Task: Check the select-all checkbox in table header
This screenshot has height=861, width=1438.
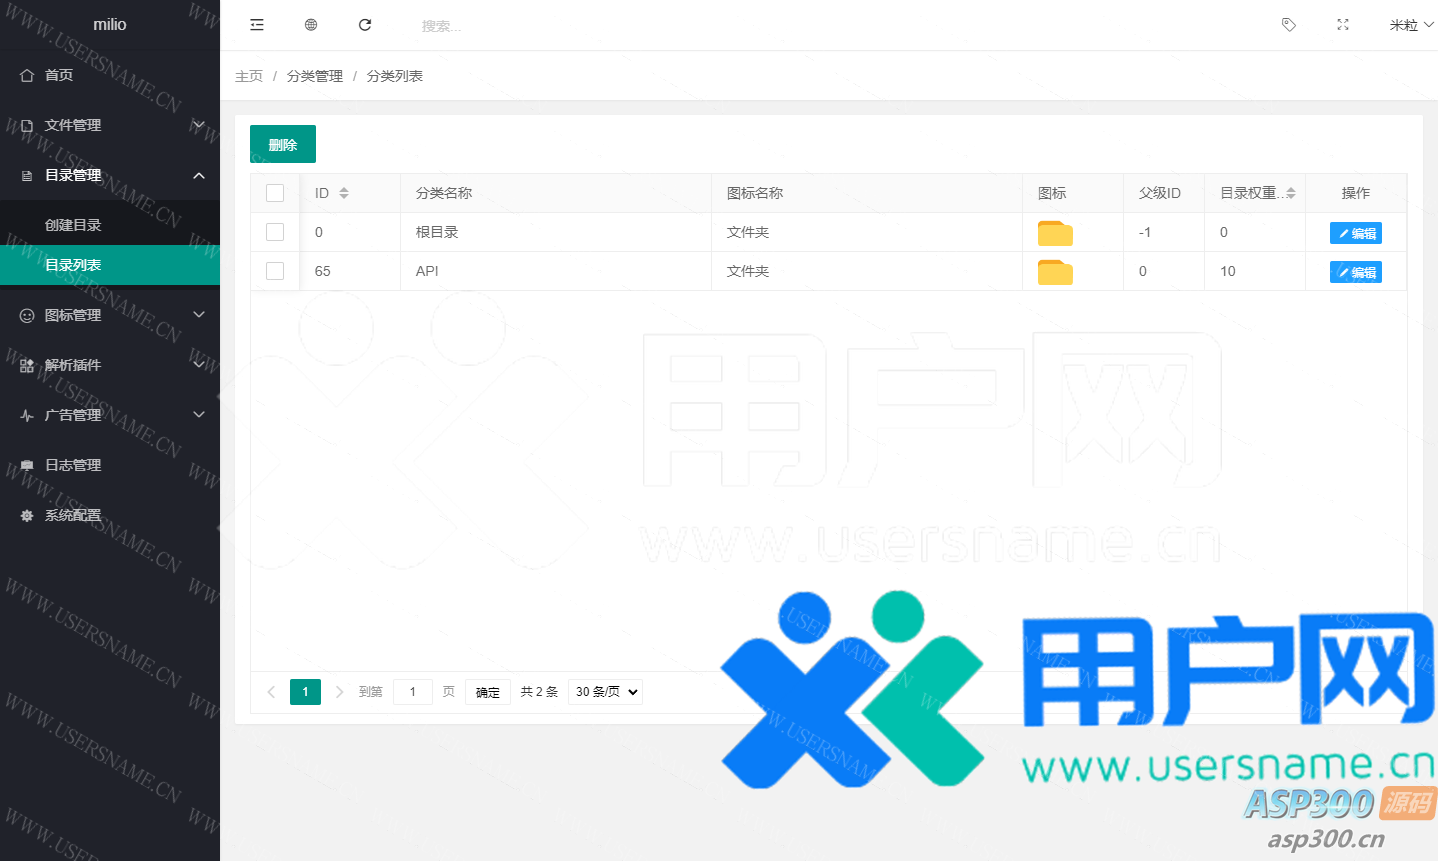Action: 275,193
